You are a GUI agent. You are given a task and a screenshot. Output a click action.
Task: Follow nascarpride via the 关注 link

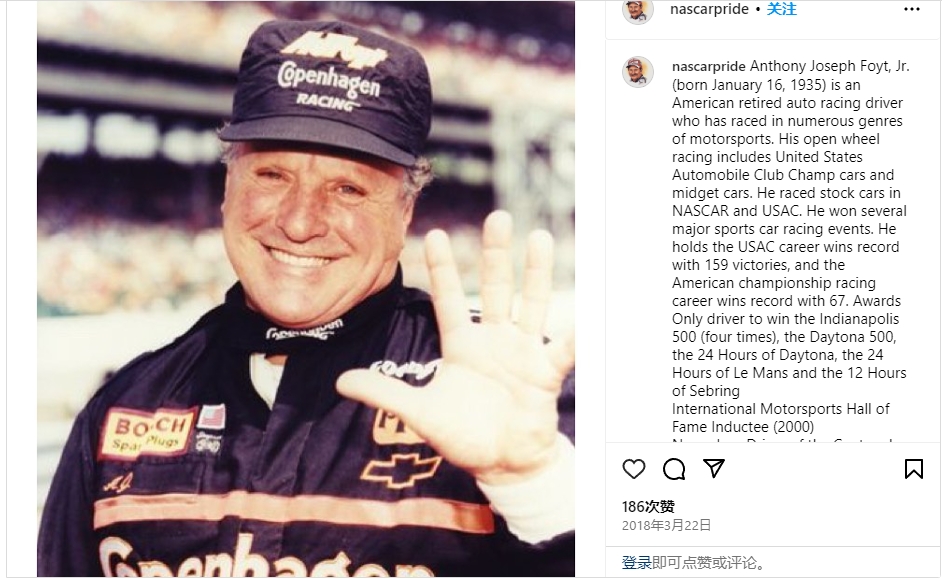click(782, 9)
